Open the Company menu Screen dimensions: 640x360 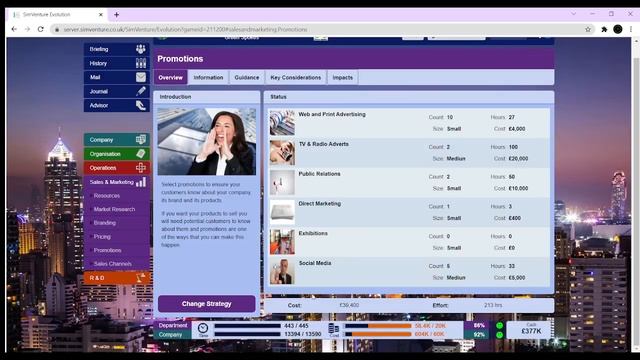(x=117, y=140)
